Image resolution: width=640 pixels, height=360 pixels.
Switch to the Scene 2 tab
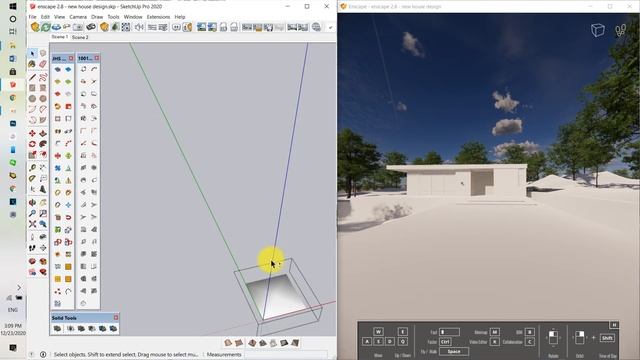80,37
